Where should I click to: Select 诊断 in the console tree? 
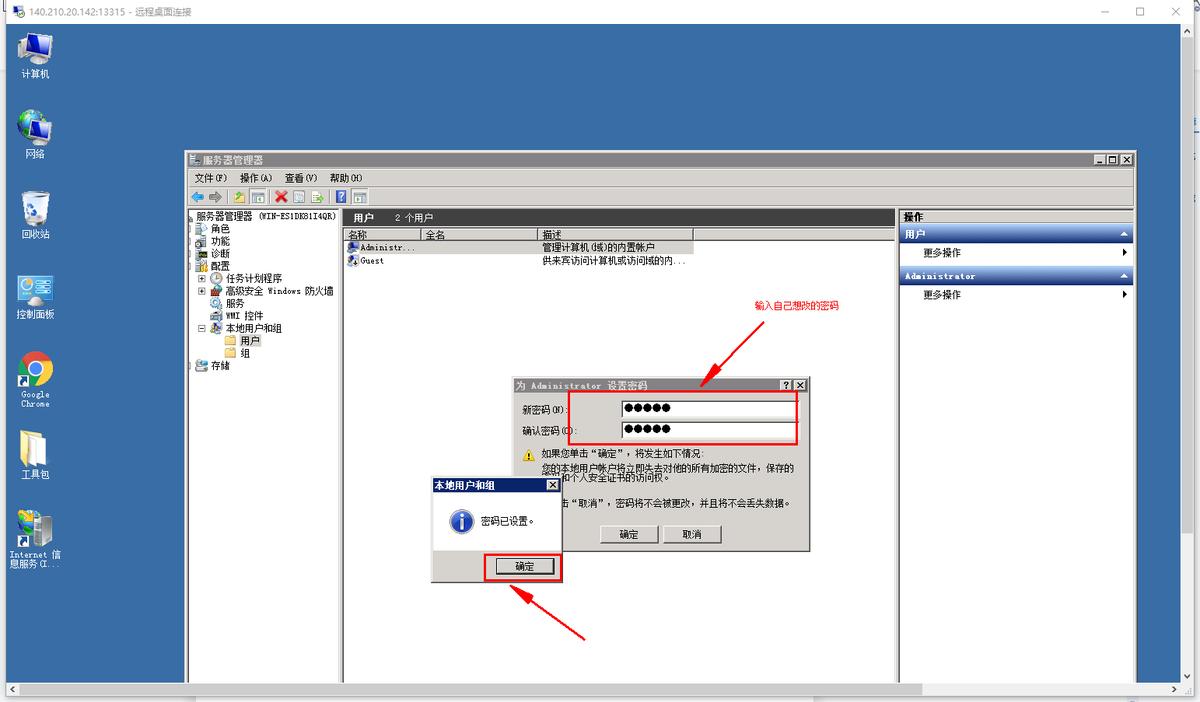pos(220,253)
